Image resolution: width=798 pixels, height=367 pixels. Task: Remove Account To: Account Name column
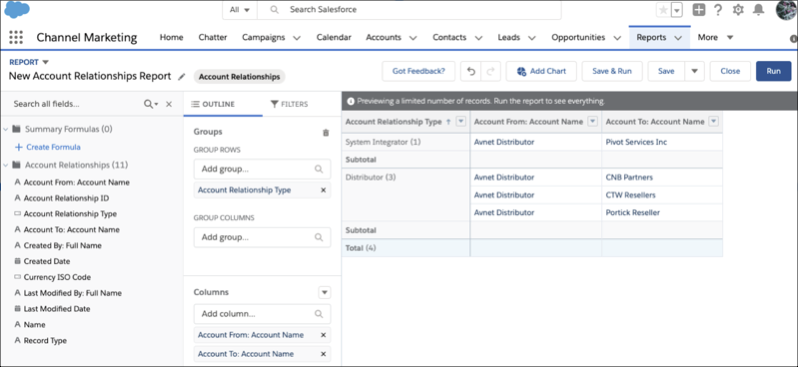pyautogui.click(x=323, y=354)
